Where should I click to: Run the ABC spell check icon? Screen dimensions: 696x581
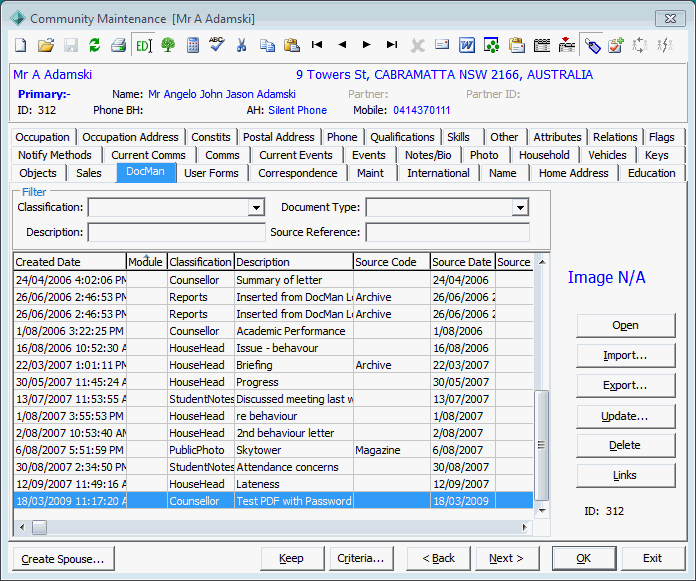point(217,45)
